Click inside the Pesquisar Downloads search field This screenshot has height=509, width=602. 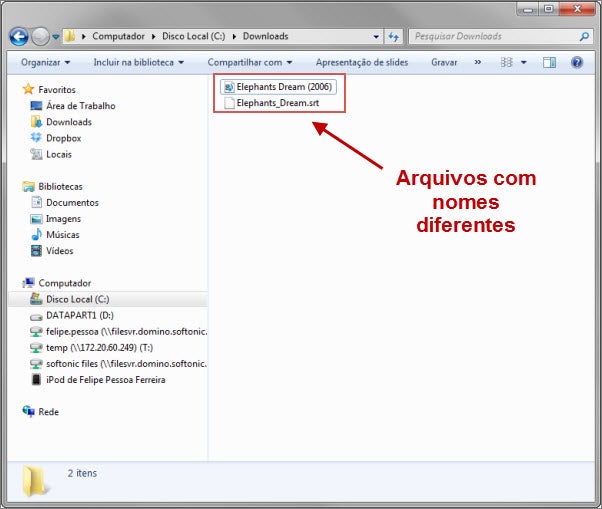click(x=490, y=37)
